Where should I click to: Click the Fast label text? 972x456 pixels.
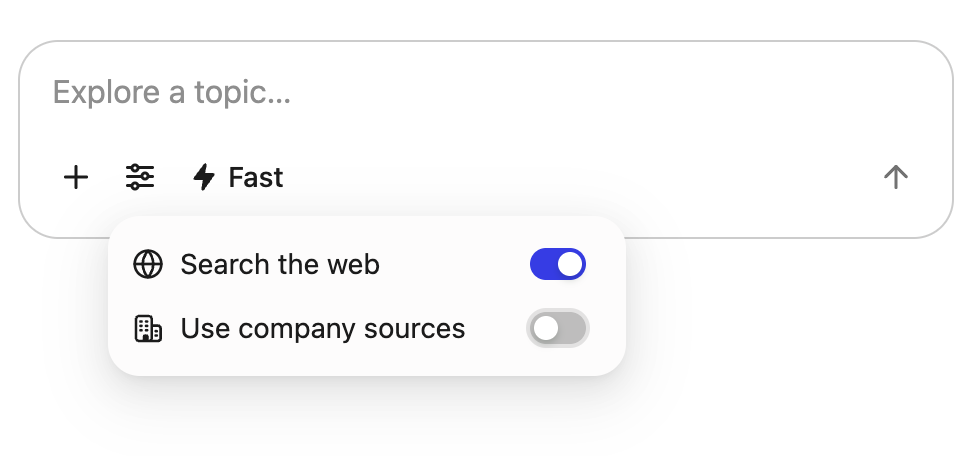click(256, 178)
